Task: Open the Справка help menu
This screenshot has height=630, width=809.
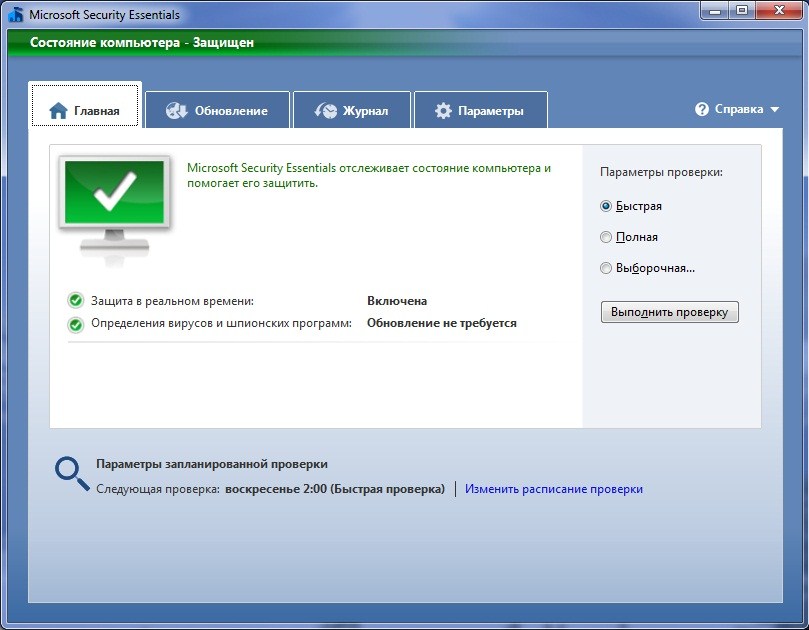Action: point(737,109)
